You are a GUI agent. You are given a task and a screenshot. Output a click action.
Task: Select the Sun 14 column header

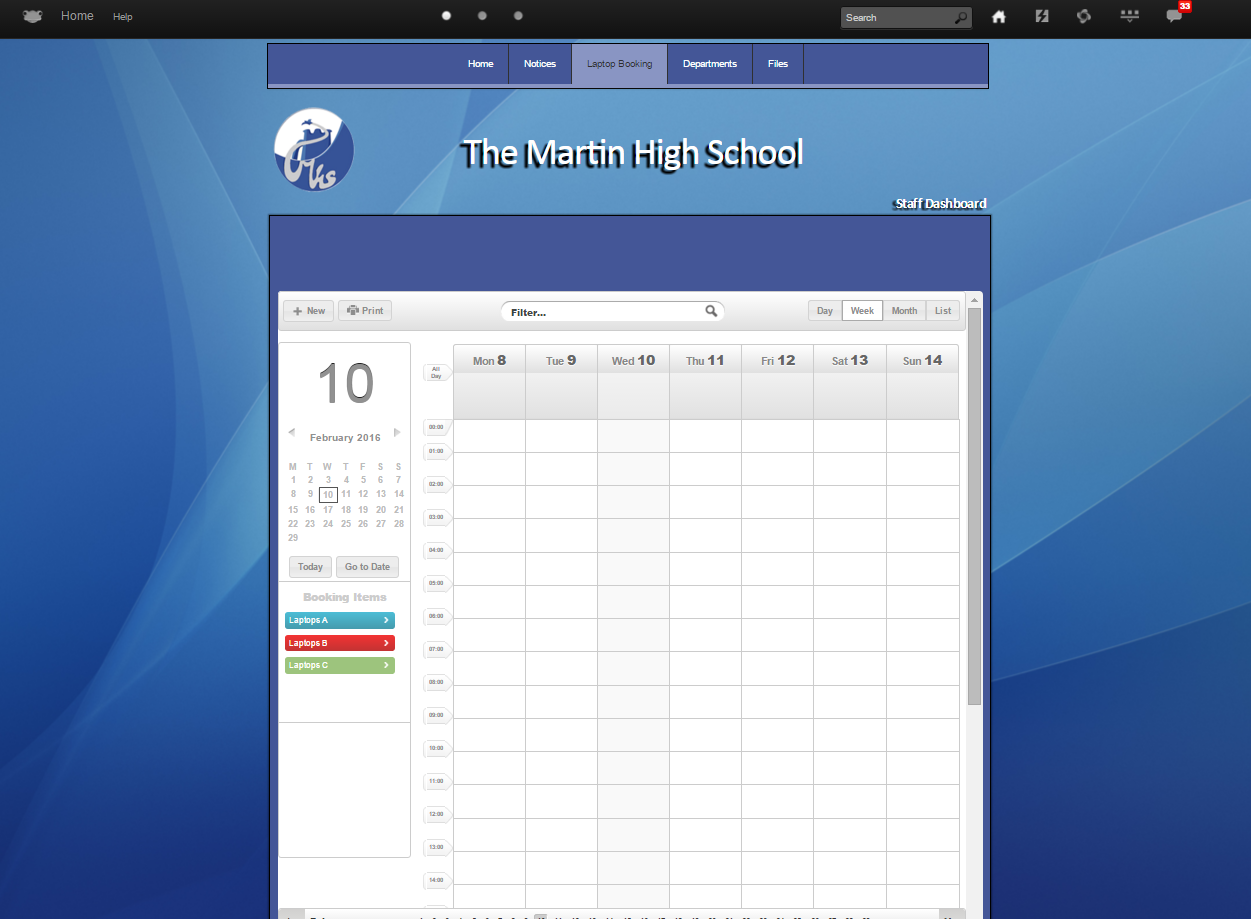coord(922,360)
